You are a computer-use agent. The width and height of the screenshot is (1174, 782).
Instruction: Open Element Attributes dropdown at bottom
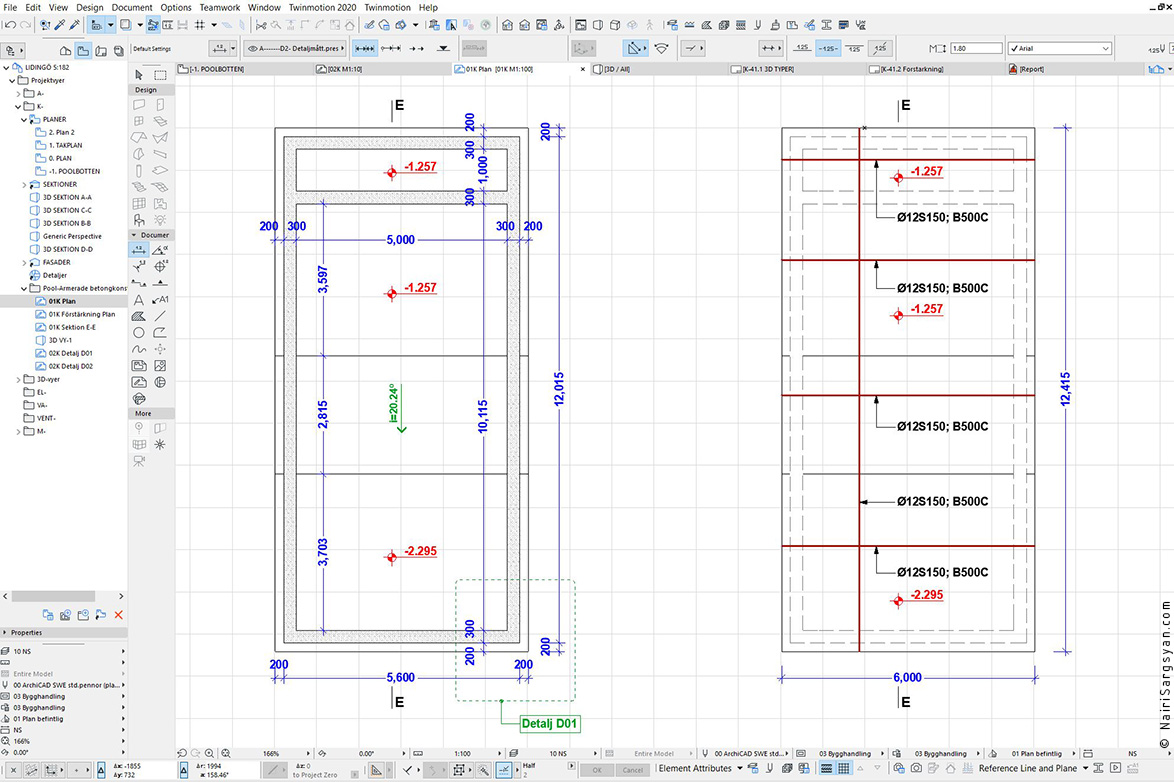[x=701, y=769]
